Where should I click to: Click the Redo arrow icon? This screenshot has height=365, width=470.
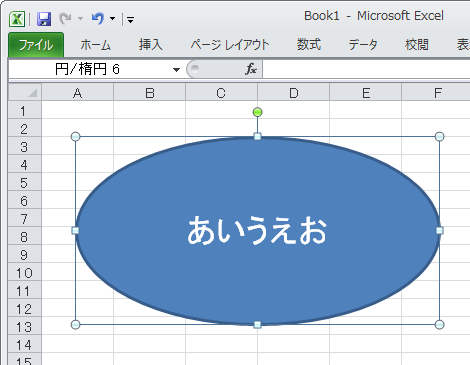pos(66,19)
